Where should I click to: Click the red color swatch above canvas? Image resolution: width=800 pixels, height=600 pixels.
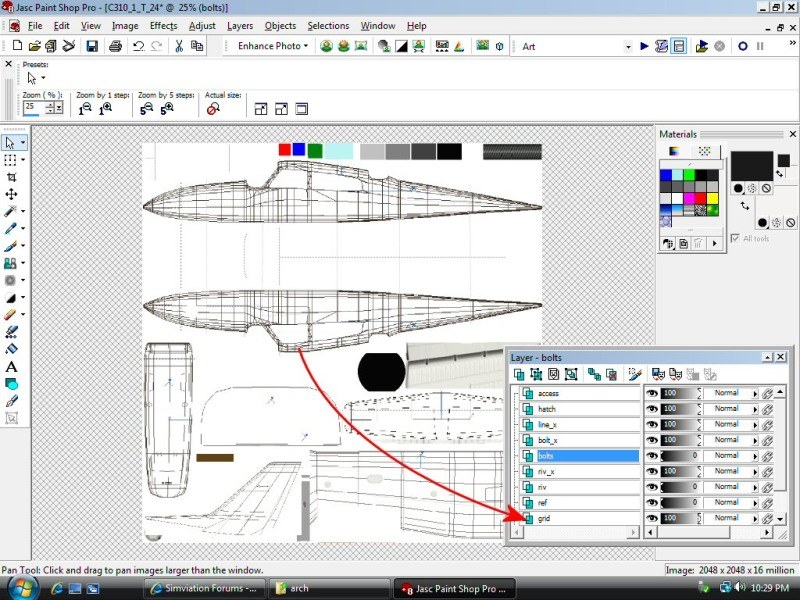pos(285,150)
